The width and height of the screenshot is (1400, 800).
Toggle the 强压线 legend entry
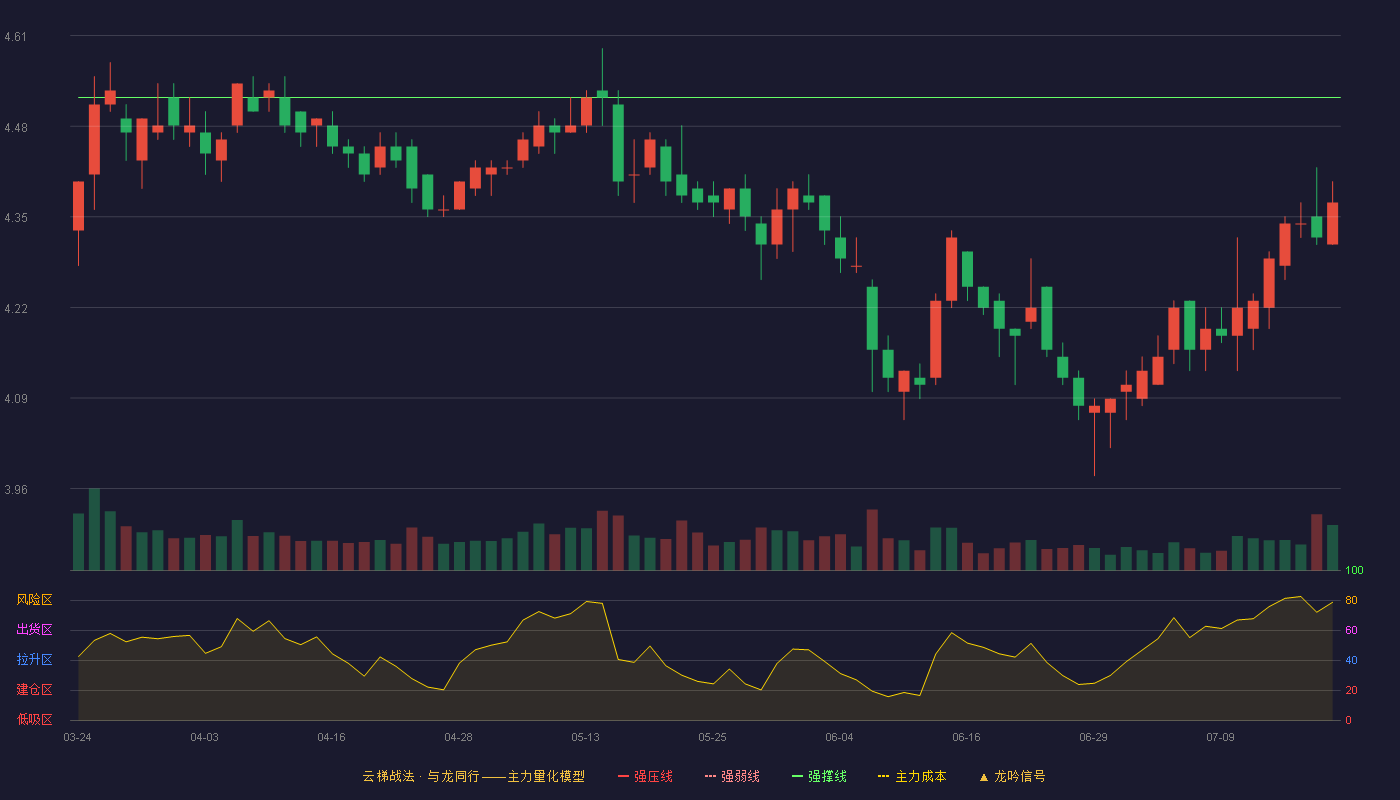(x=645, y=776)
